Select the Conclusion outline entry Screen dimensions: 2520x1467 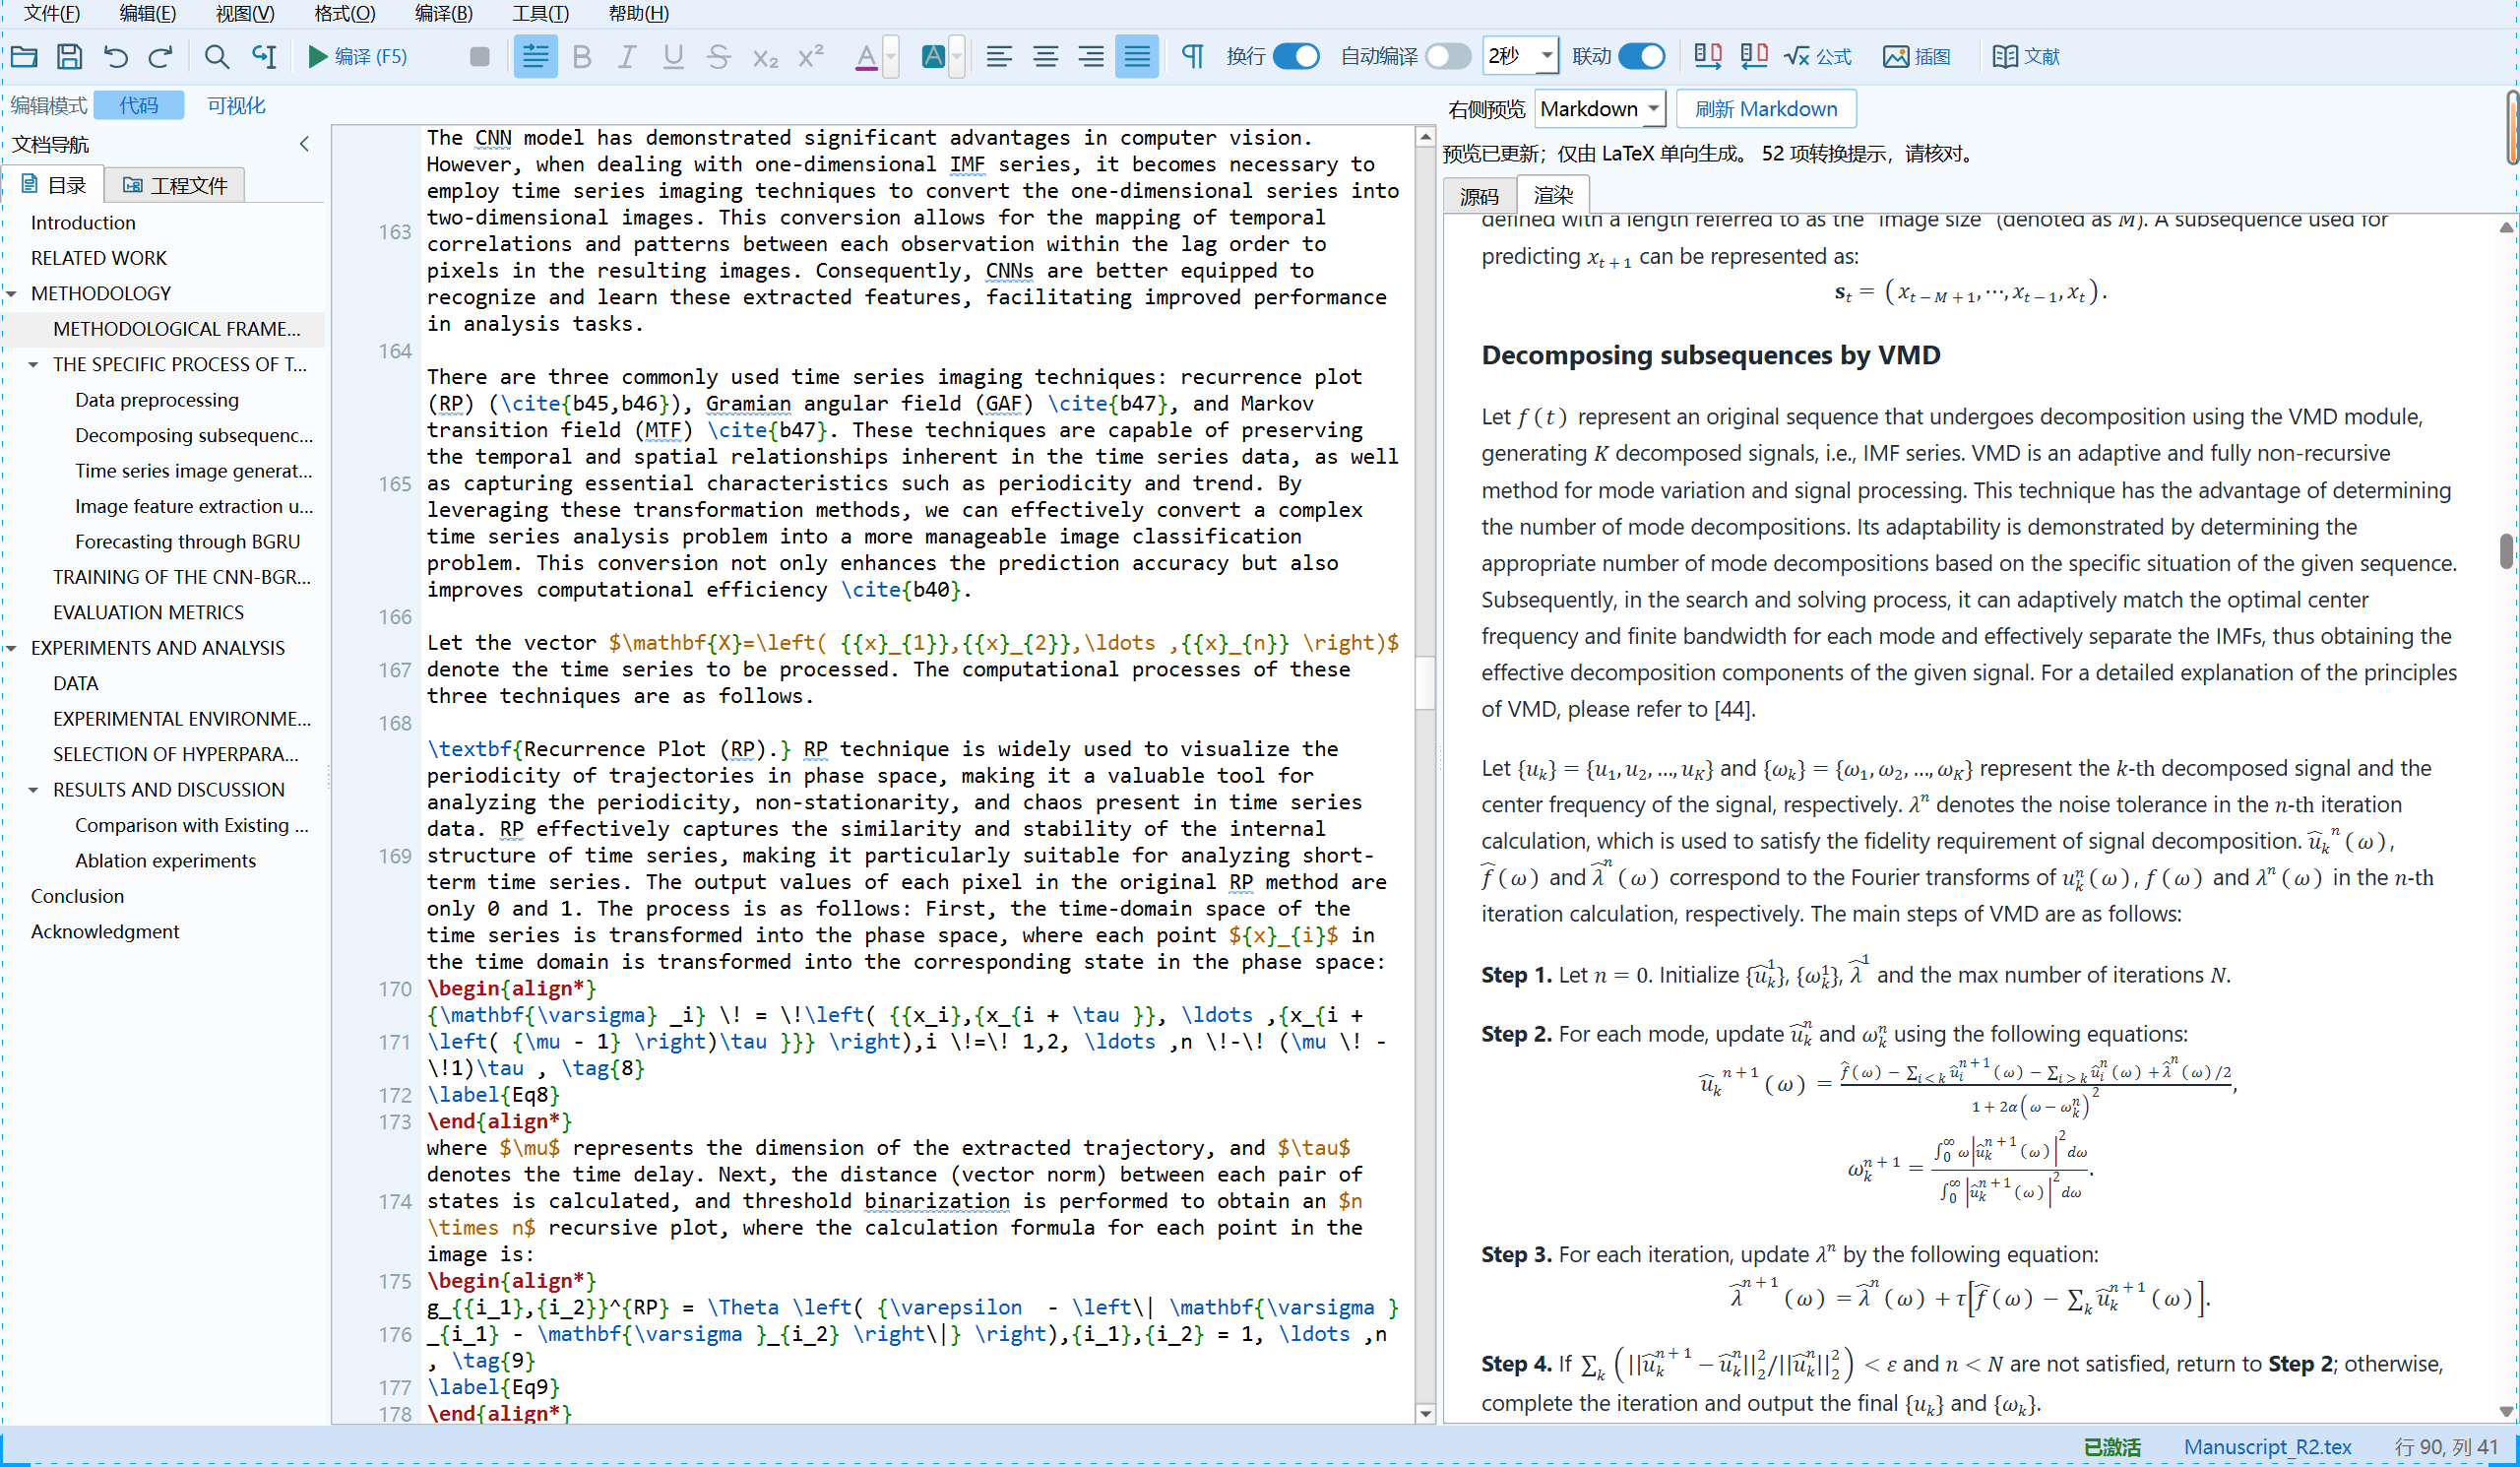(77, 897)
